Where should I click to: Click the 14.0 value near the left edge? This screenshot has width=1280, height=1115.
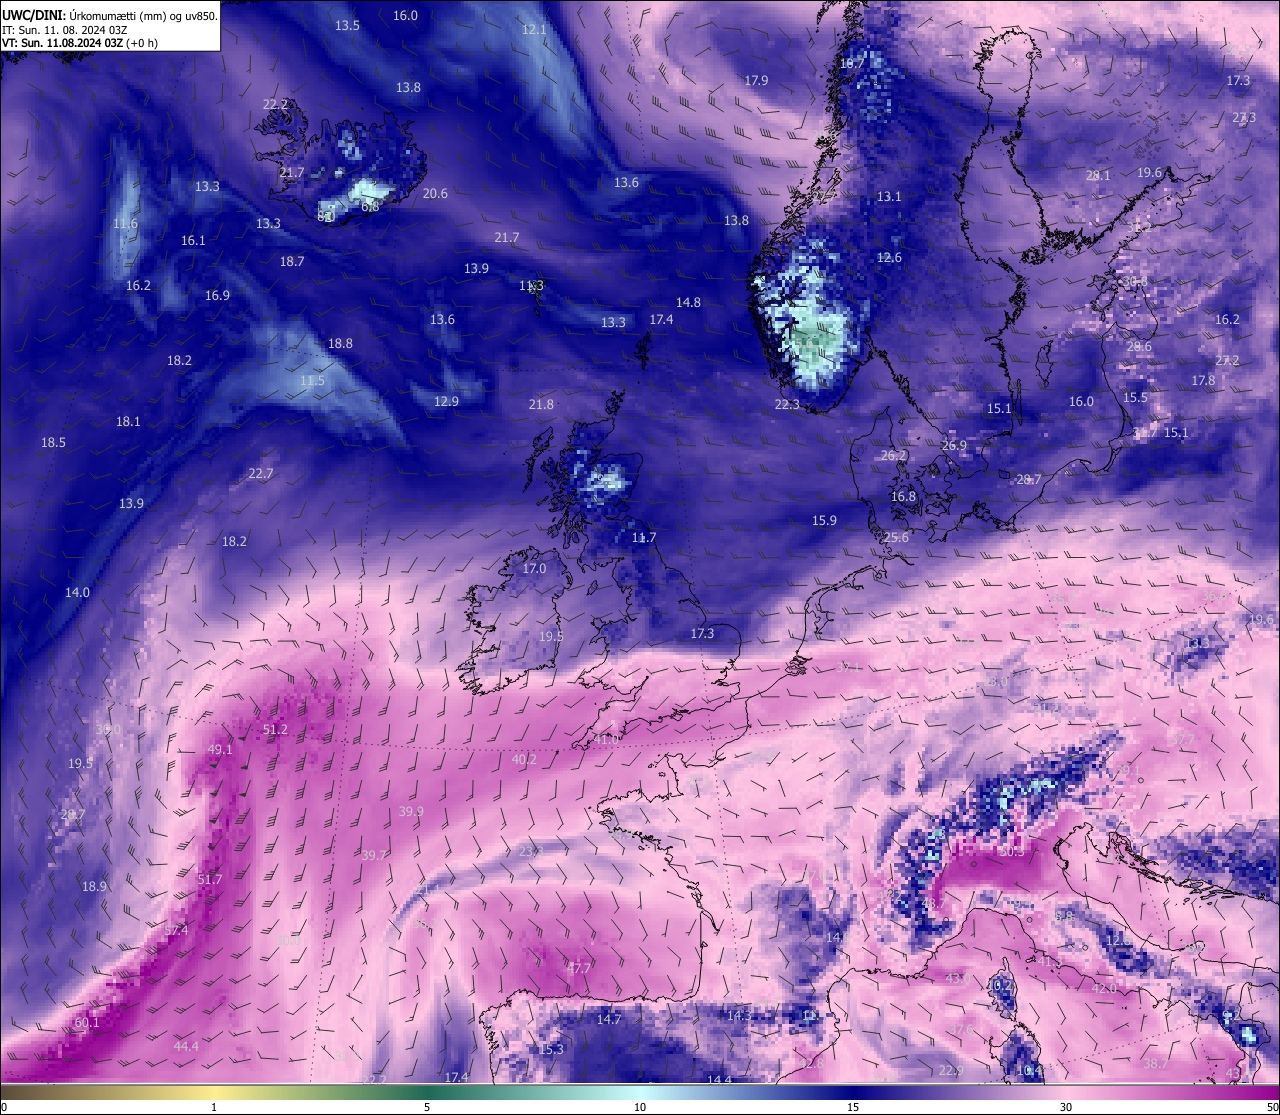(77, 593)
